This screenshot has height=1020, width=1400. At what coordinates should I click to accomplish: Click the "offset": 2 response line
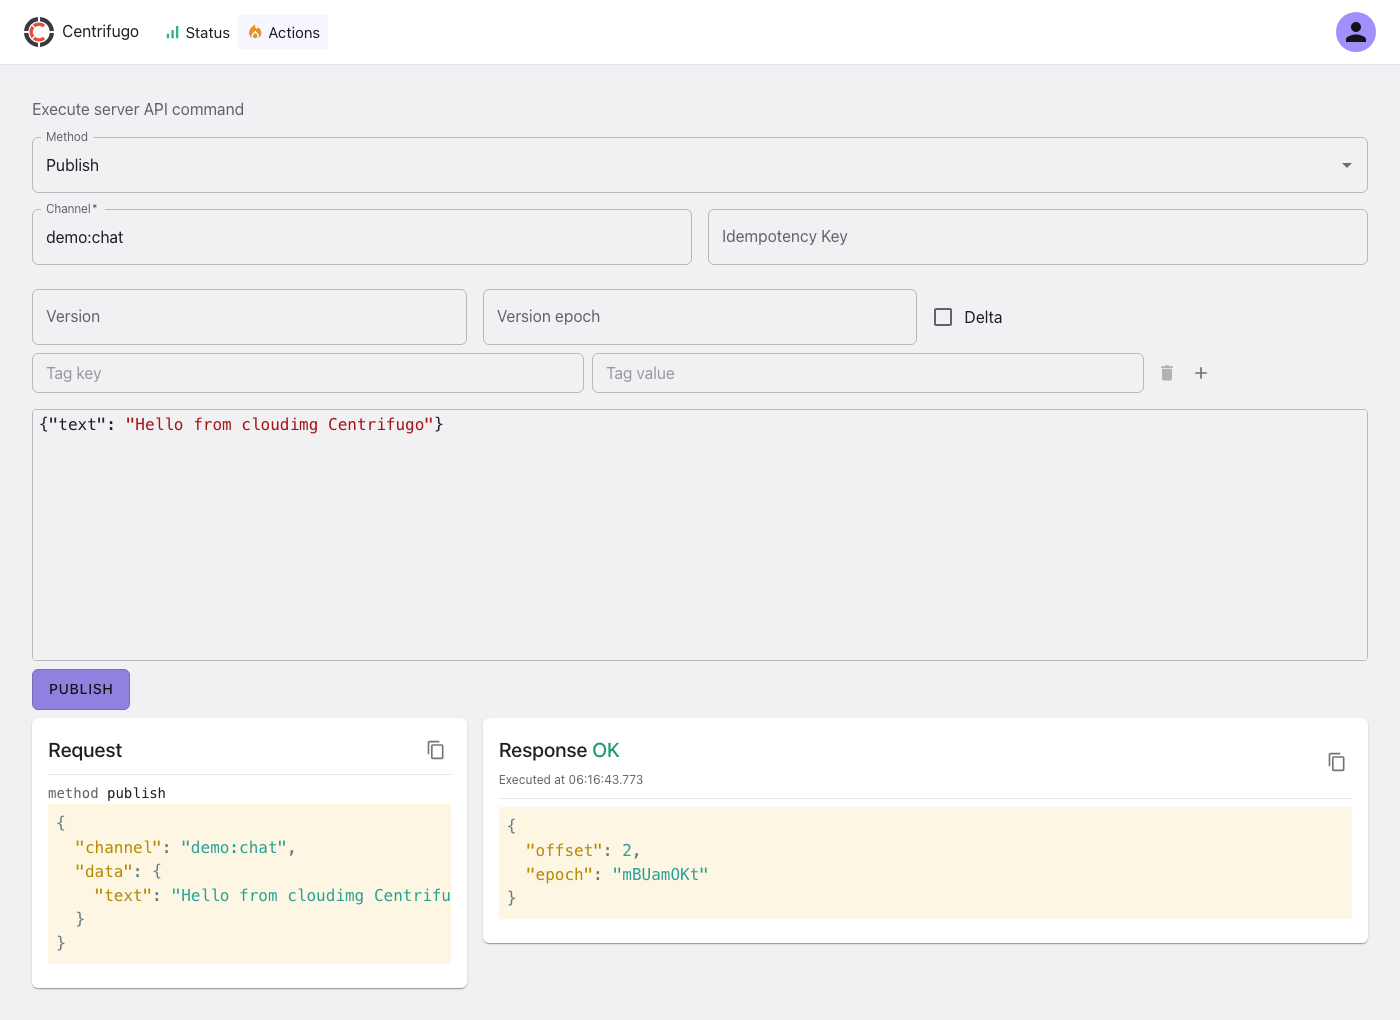pos(583,850)
